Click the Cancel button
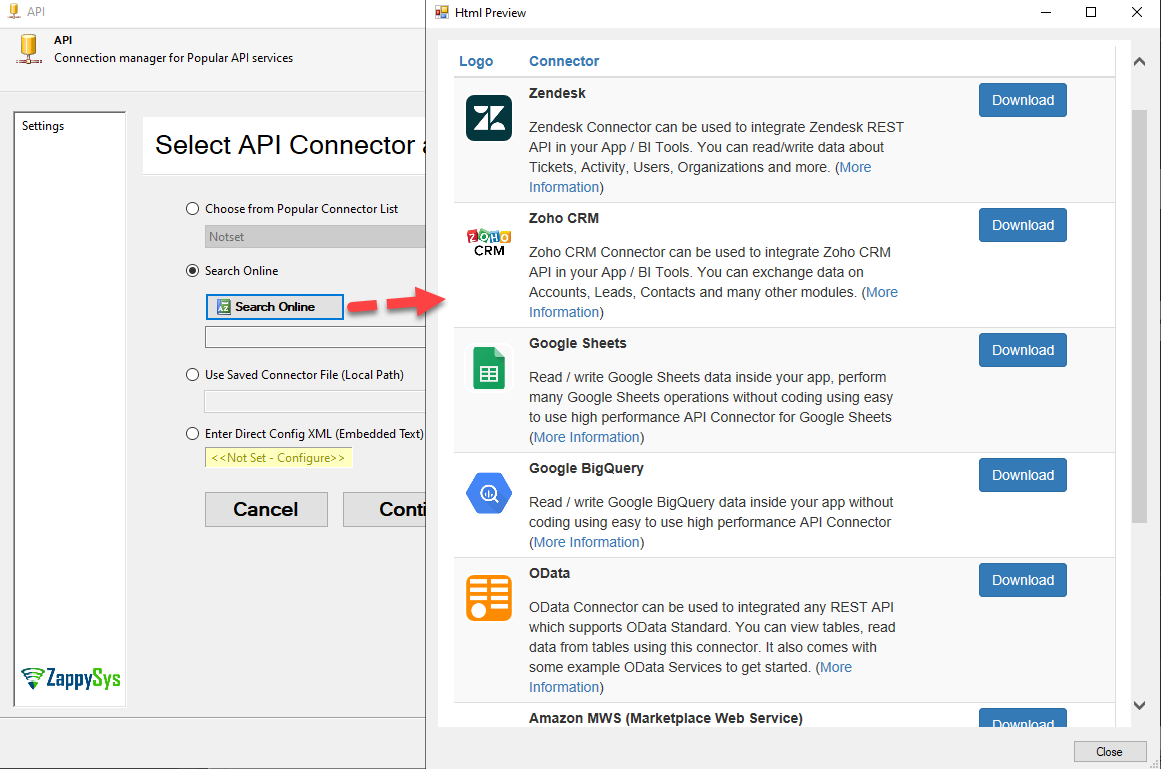The width and height of the screenshot is (1161, 769). pos(266,509)
